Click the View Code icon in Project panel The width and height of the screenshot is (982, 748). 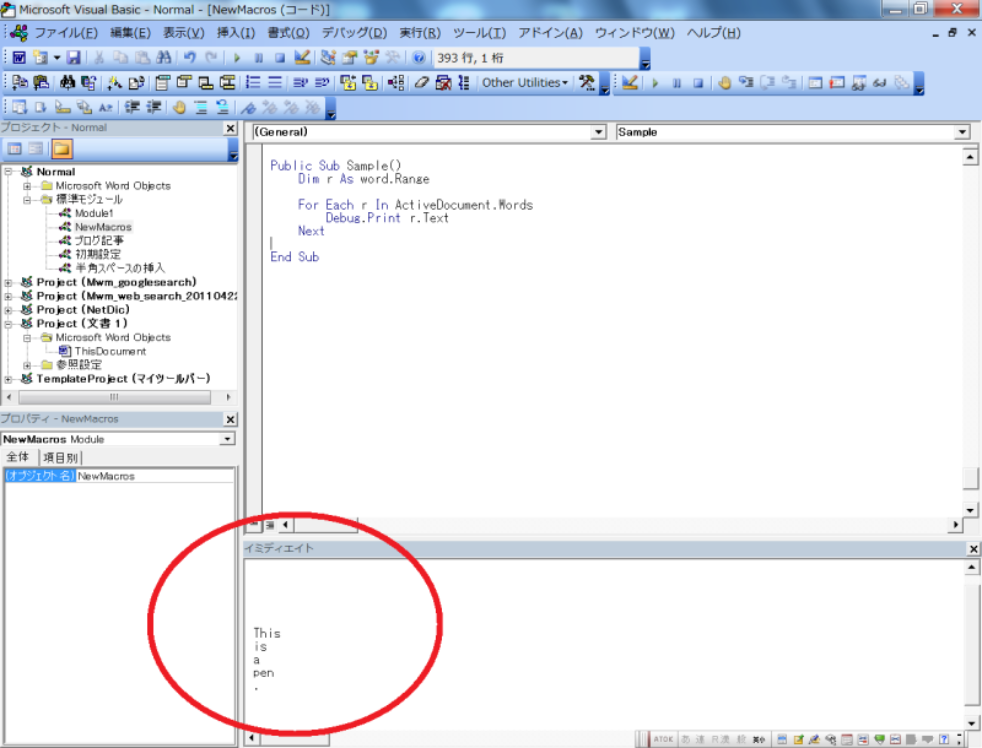12,150
